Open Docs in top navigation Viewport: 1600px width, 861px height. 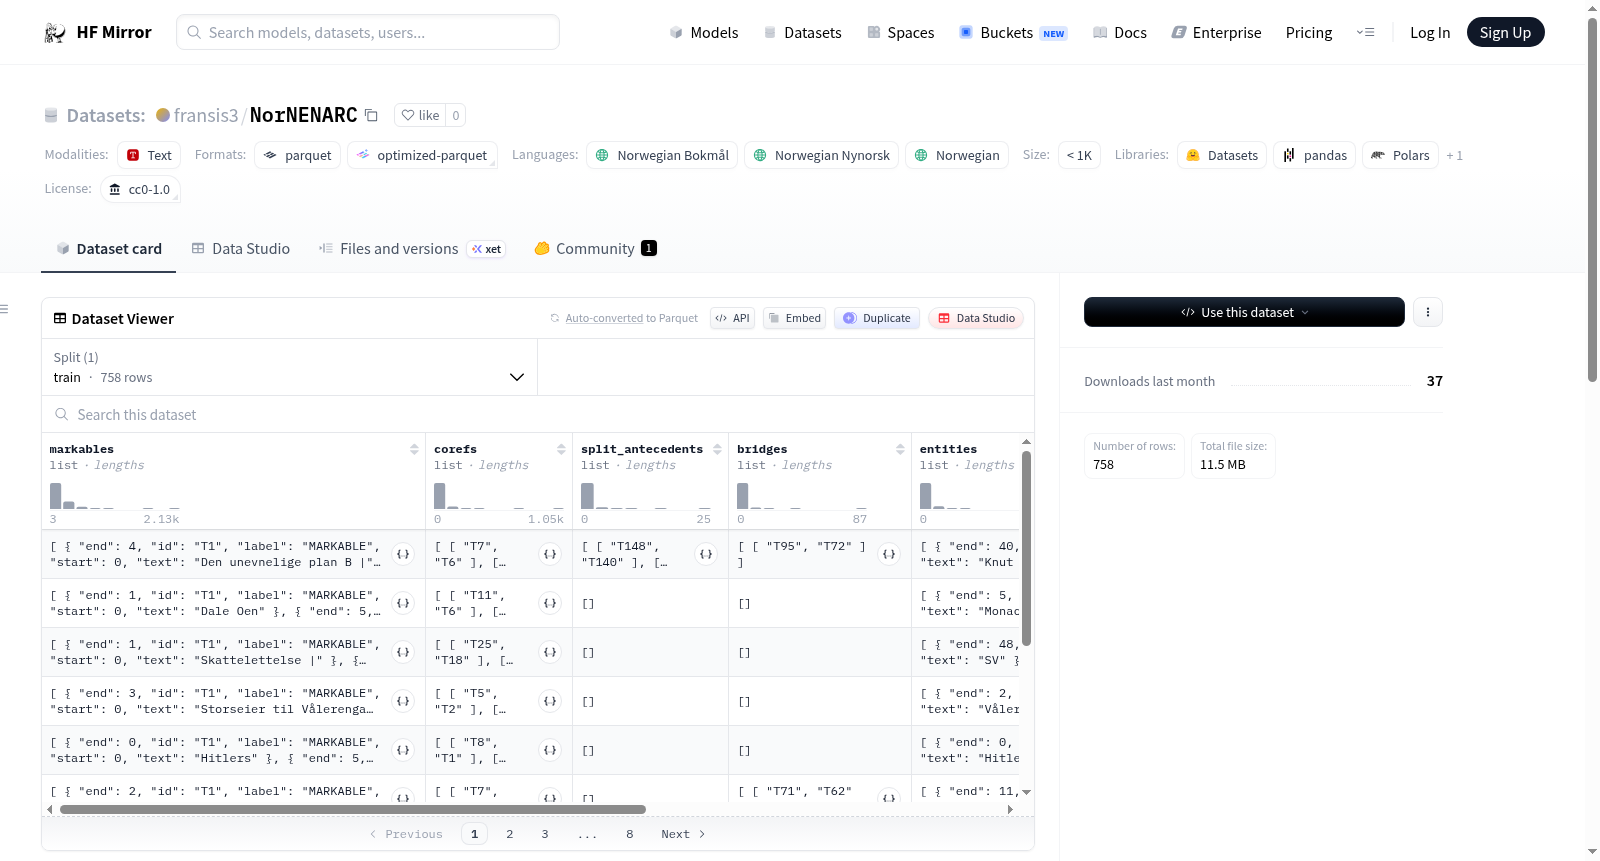click(x=1120, y=33)
